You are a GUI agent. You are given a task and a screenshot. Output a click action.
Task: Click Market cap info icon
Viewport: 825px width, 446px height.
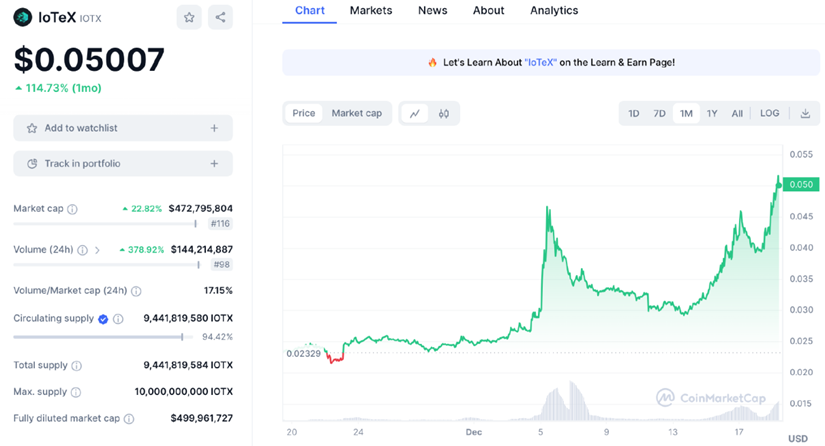[72, 209]
